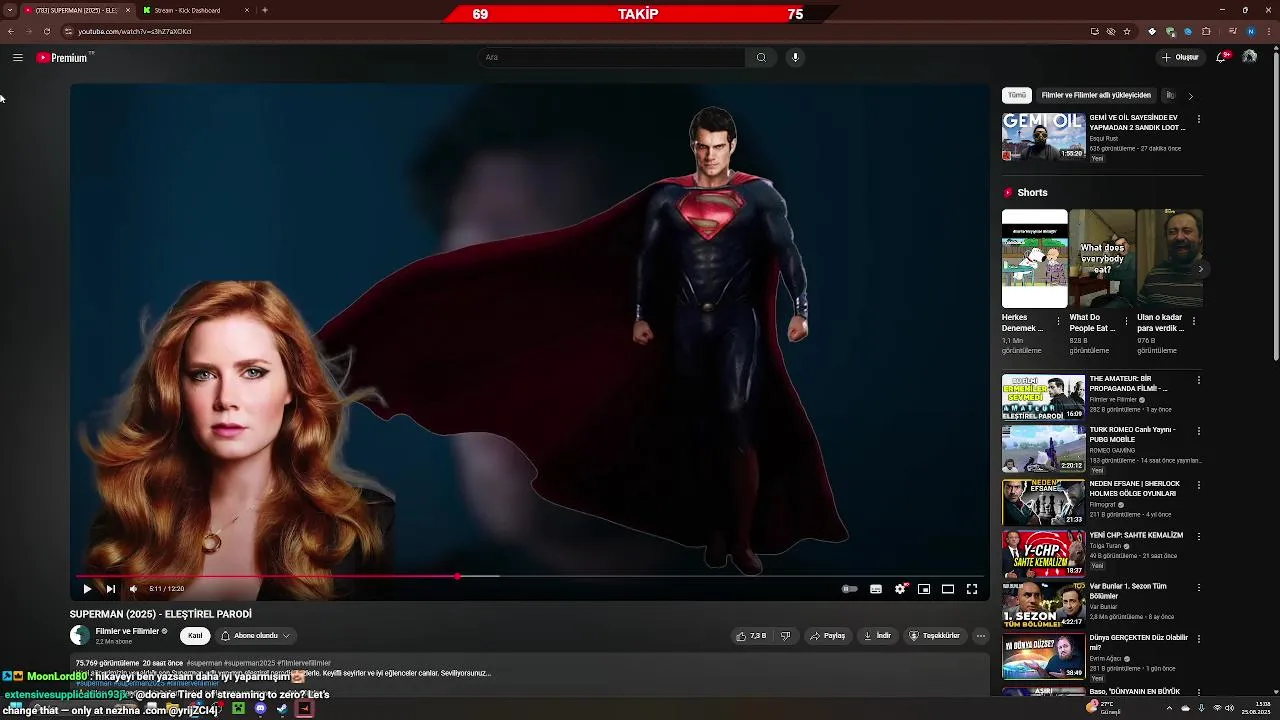Switch to the Stream - Kick Dashboard tab
Image resolution: width=1280 pixels, height=720 pixels.
pos(195,10)
